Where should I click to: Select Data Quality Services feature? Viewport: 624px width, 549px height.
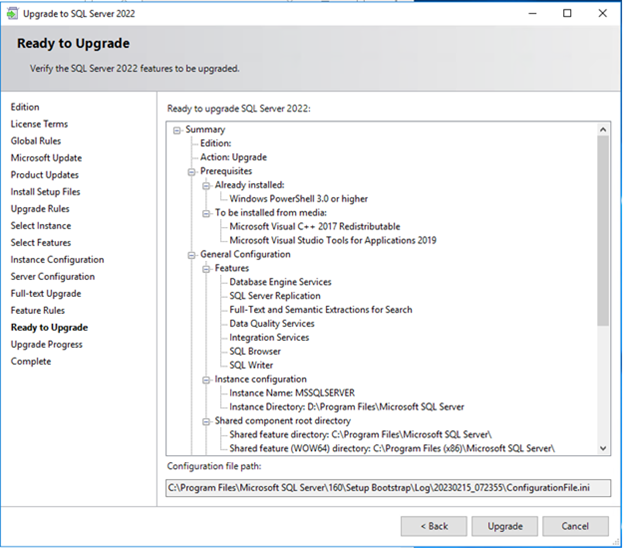[x=272, y=323]
